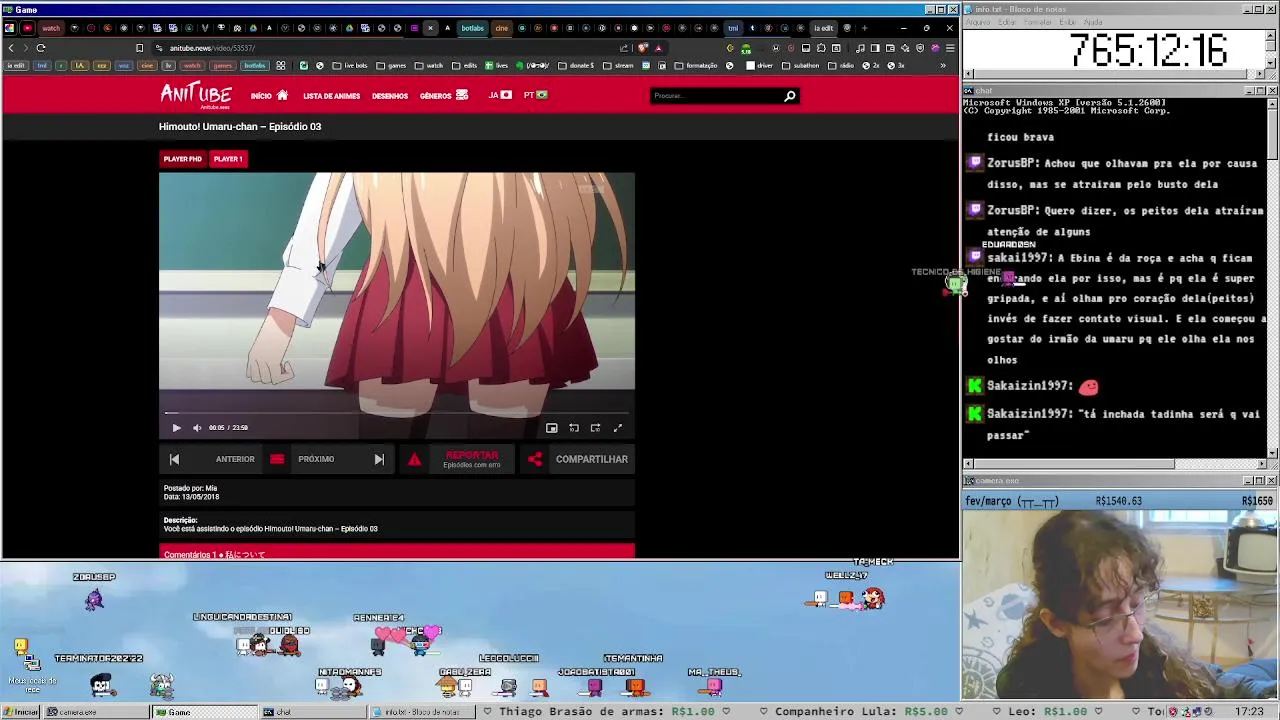Open the DESENHOS menu
This screenshot has height=720, width=1280.
coord(390,96)
